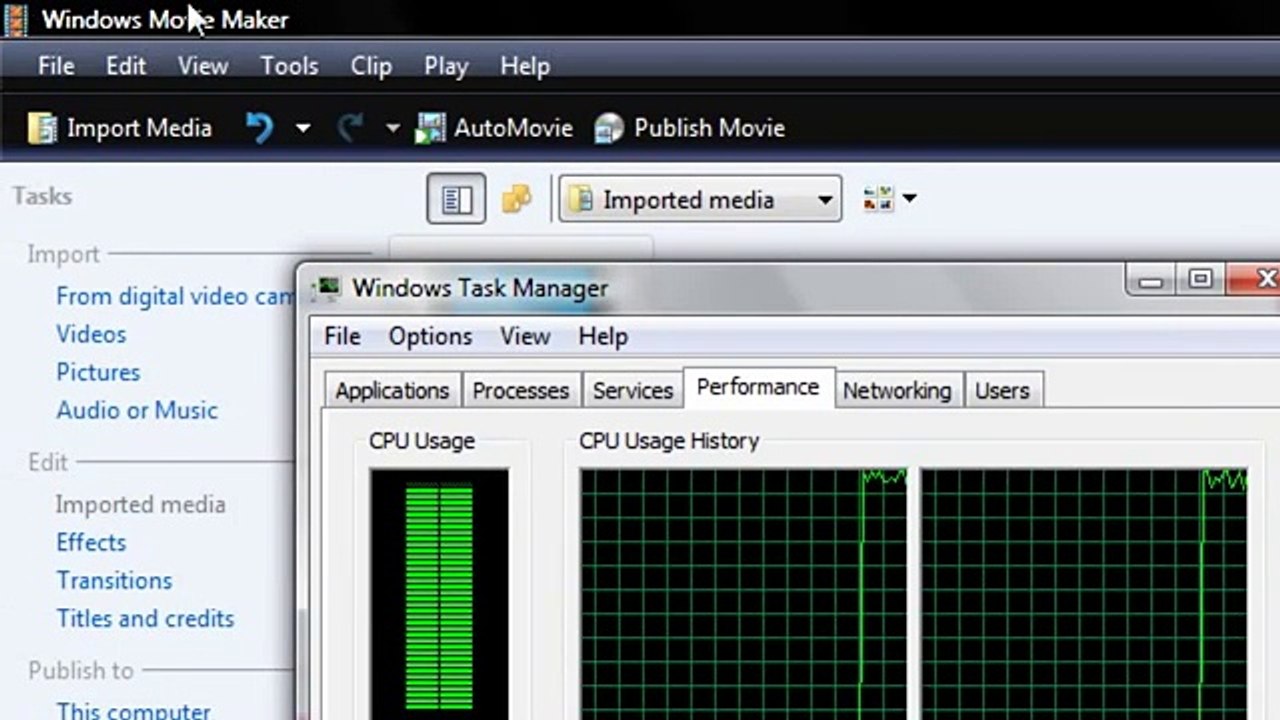Image resolution: width=1280 pixels, height=720 pixels.
Task: Minimize the Windows Task Manager window
Action: (1151, 280)
